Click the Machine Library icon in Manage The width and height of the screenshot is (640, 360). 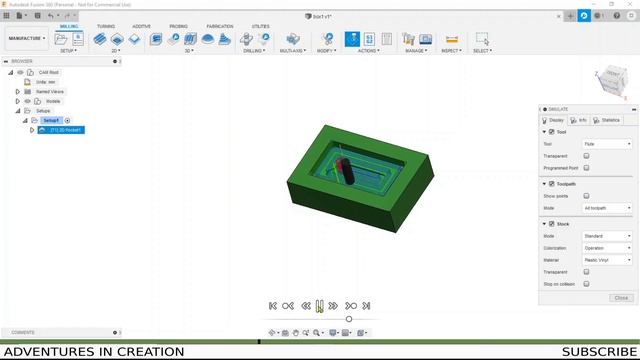[425, 39]
